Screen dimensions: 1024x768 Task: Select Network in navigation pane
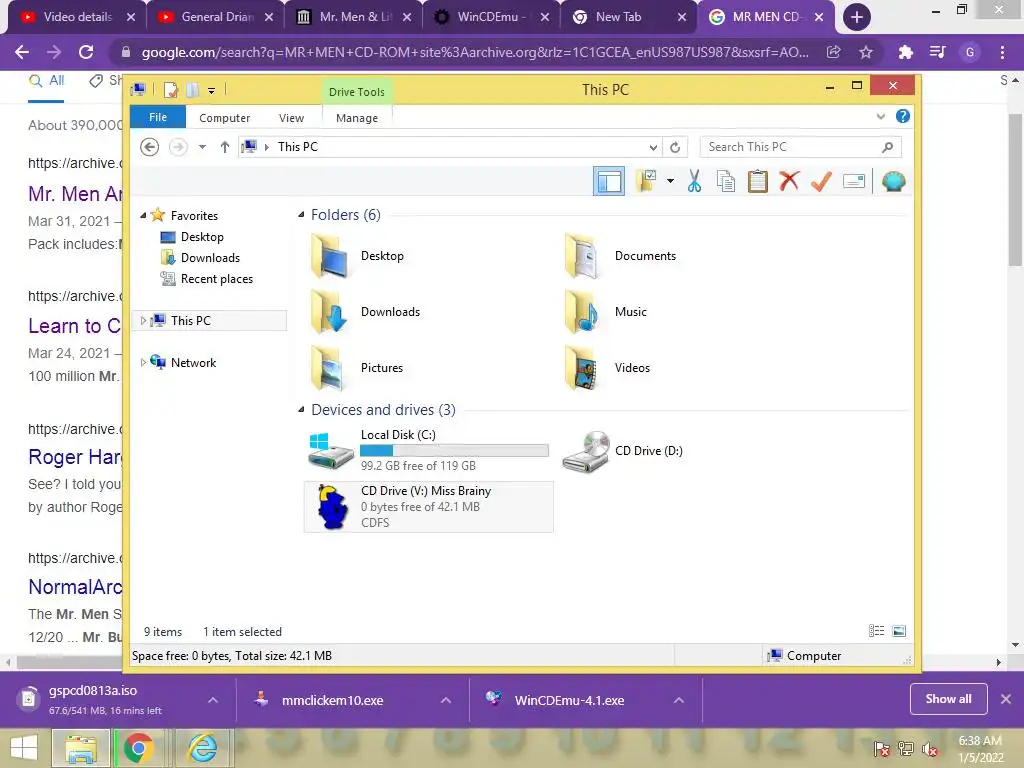point(193,362)
